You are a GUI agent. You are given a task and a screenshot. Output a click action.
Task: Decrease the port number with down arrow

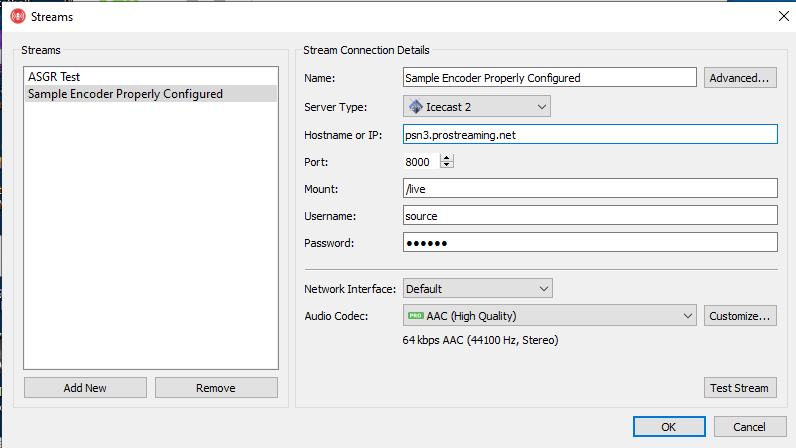tap(446, 165)
